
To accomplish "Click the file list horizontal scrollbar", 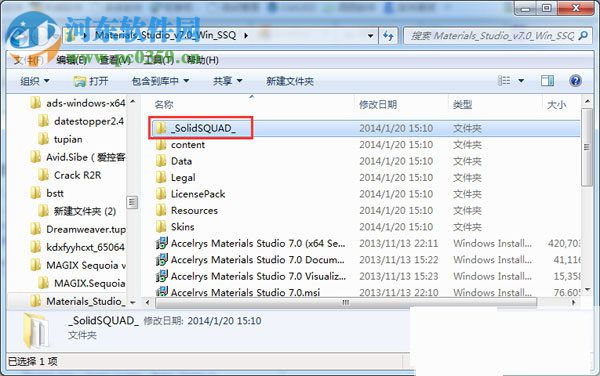I will coord(346,303).
